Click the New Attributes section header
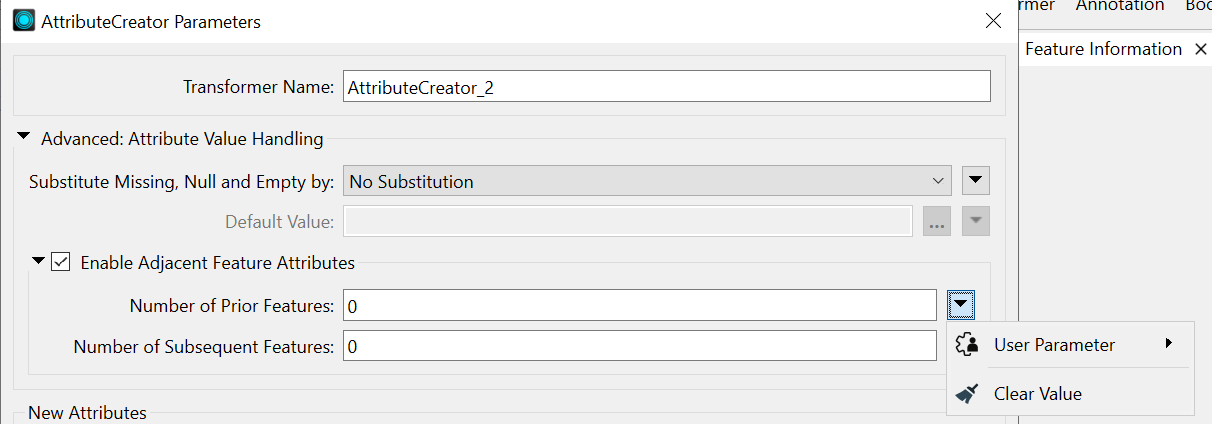The height and width of the screenshot is (424, 1212). point(87,413)
